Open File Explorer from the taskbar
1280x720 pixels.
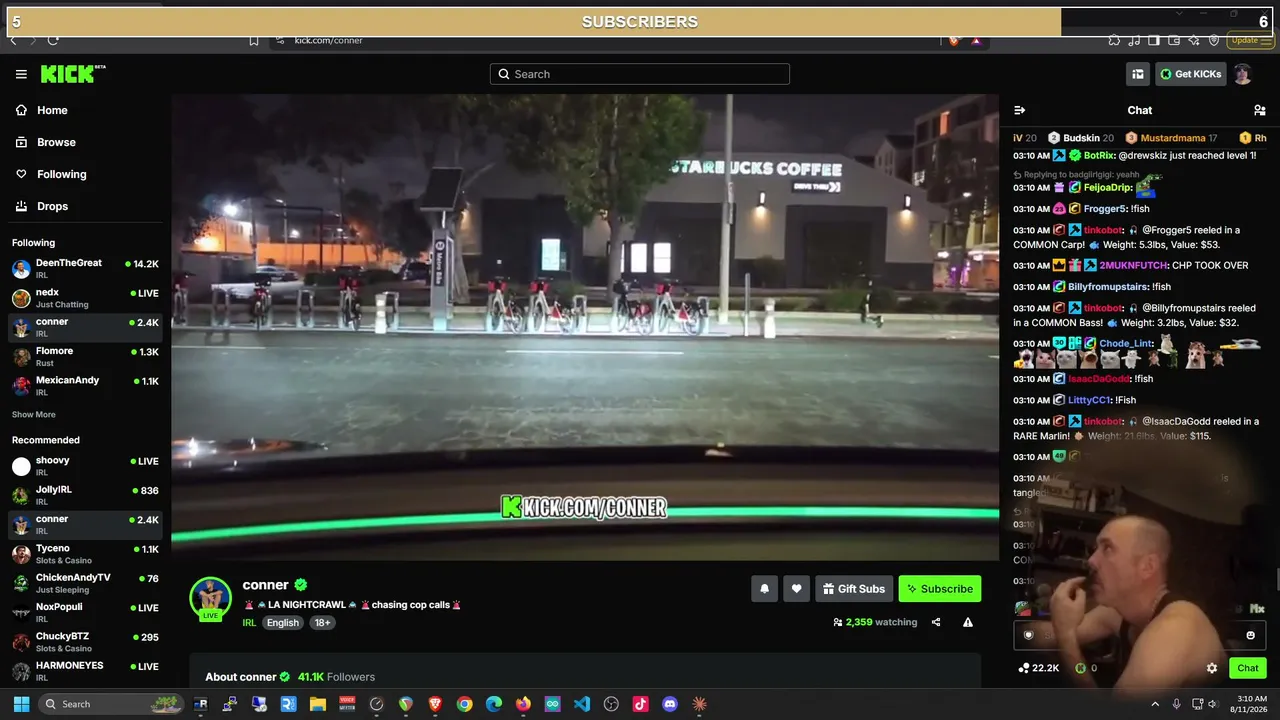[318, 704]
